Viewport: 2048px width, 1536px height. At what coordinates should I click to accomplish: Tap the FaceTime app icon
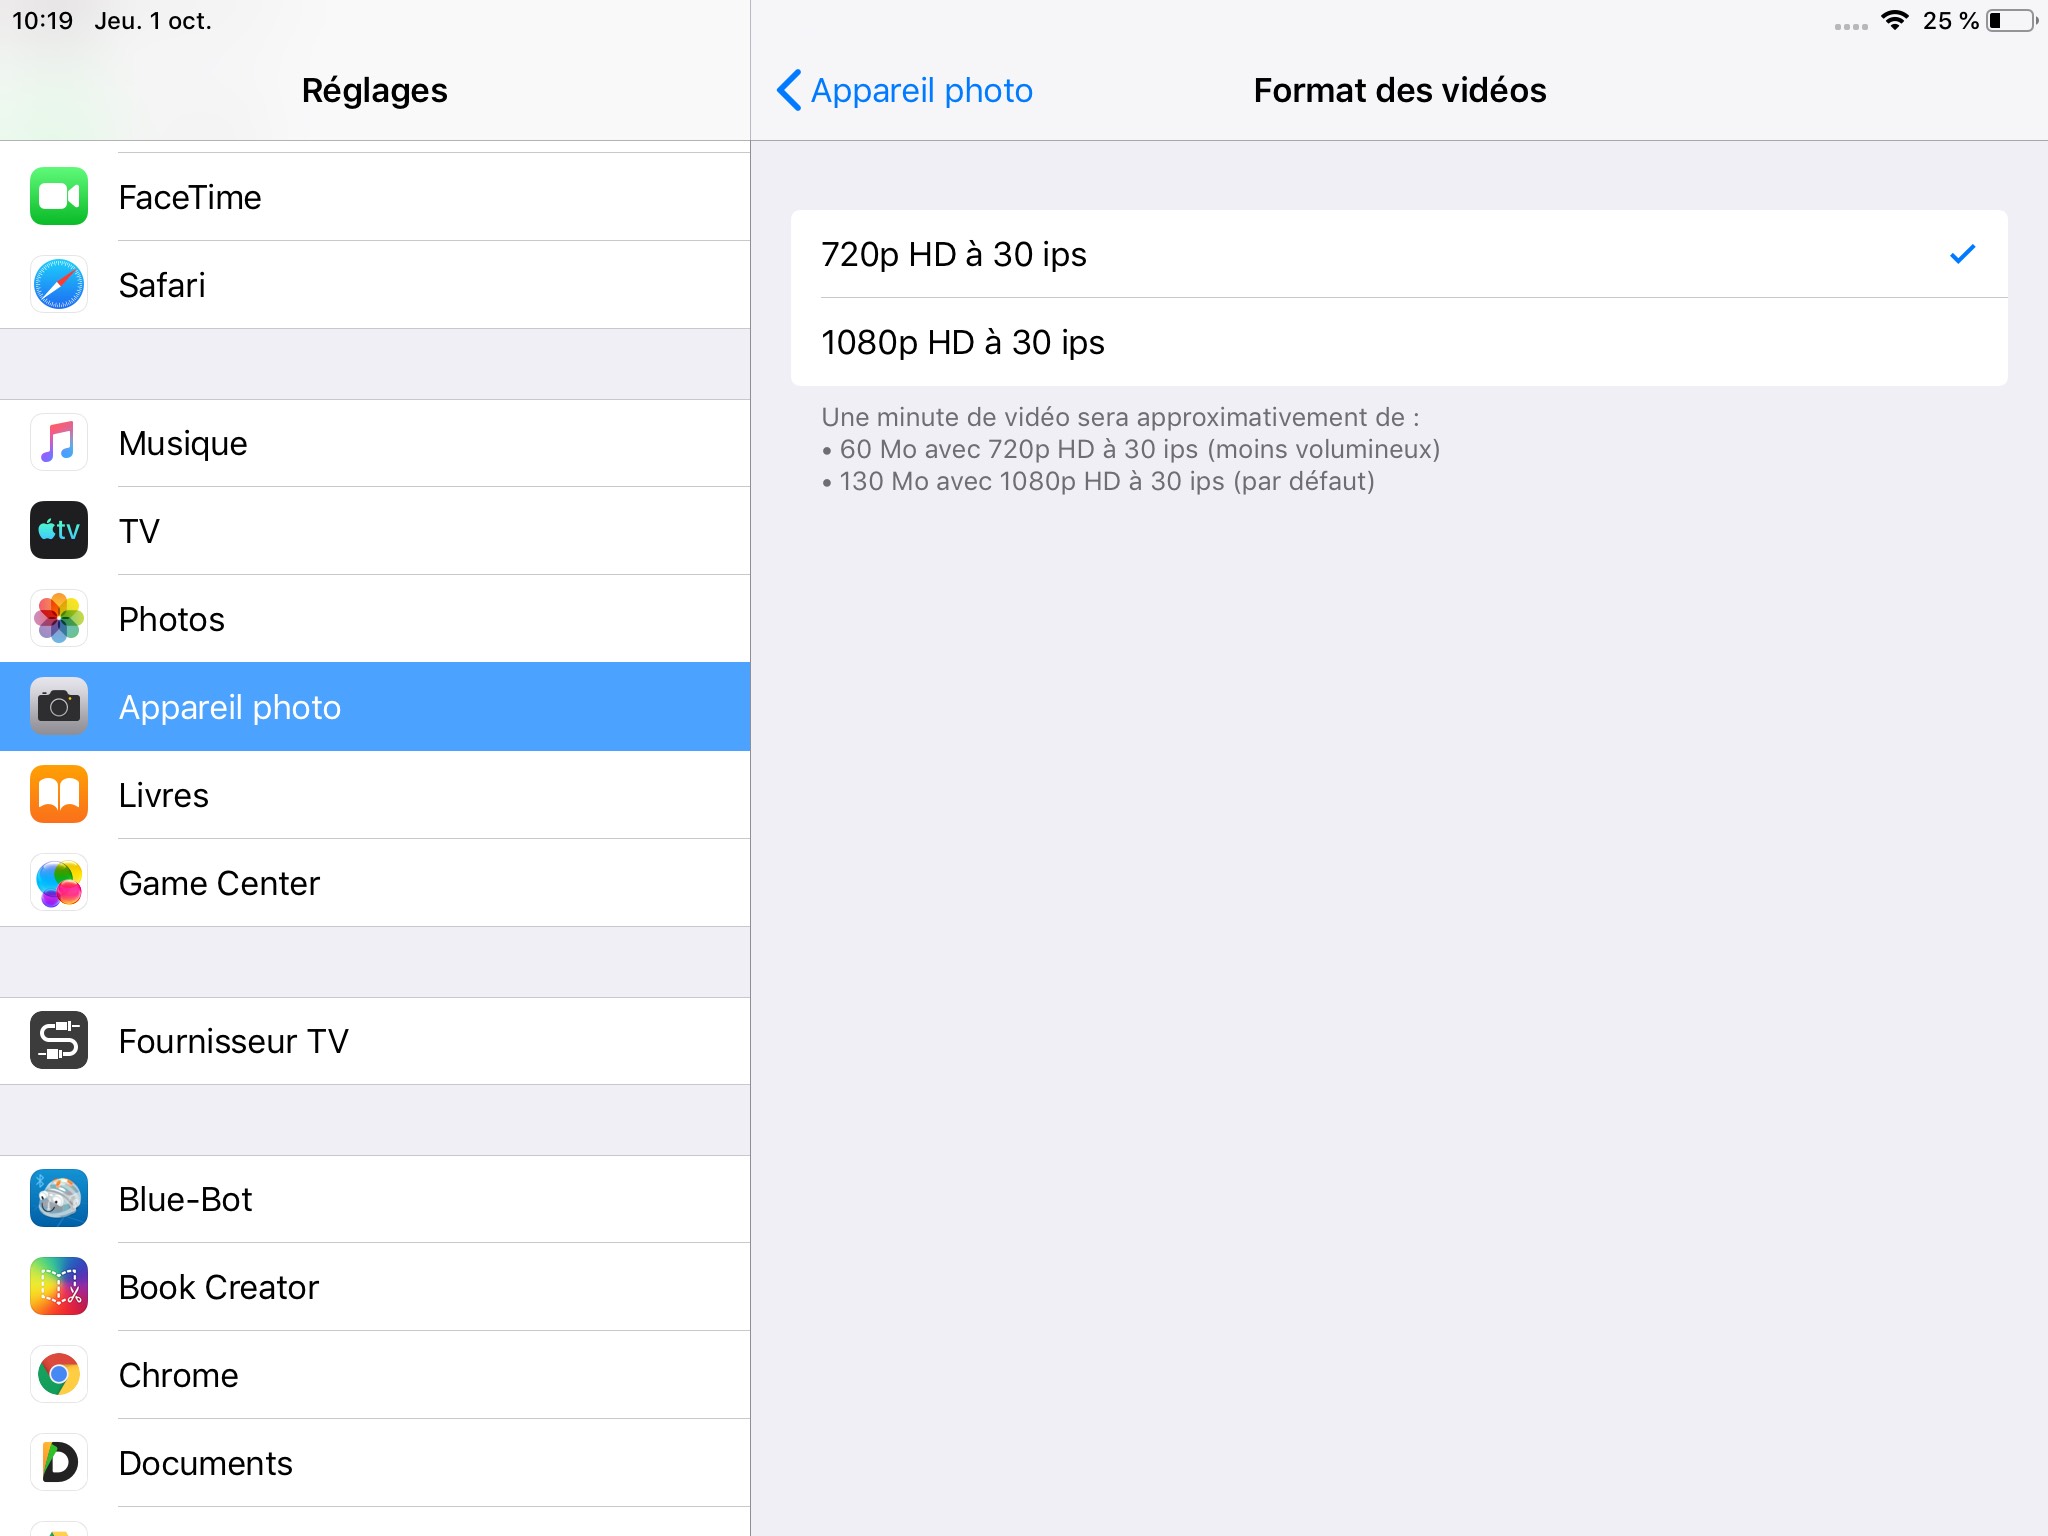click(x=59, y=197)
